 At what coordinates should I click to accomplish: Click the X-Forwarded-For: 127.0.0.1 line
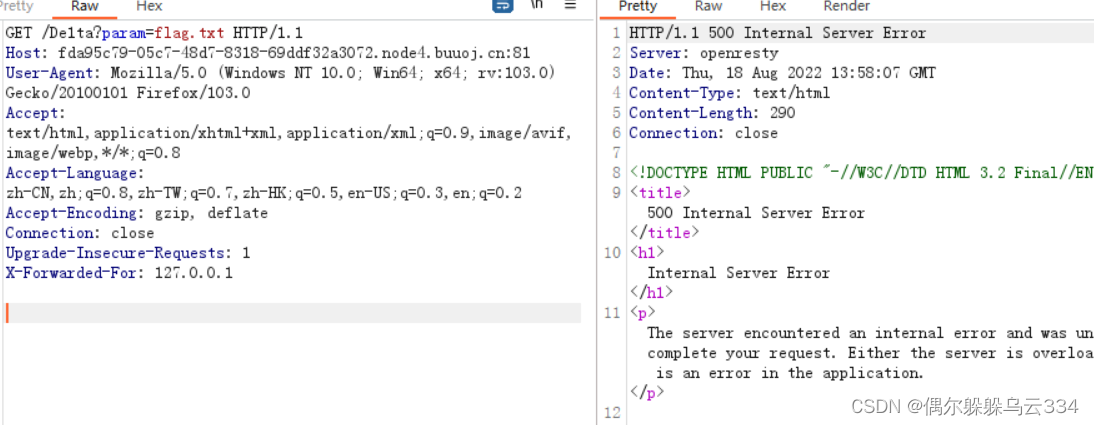(119, 273)
